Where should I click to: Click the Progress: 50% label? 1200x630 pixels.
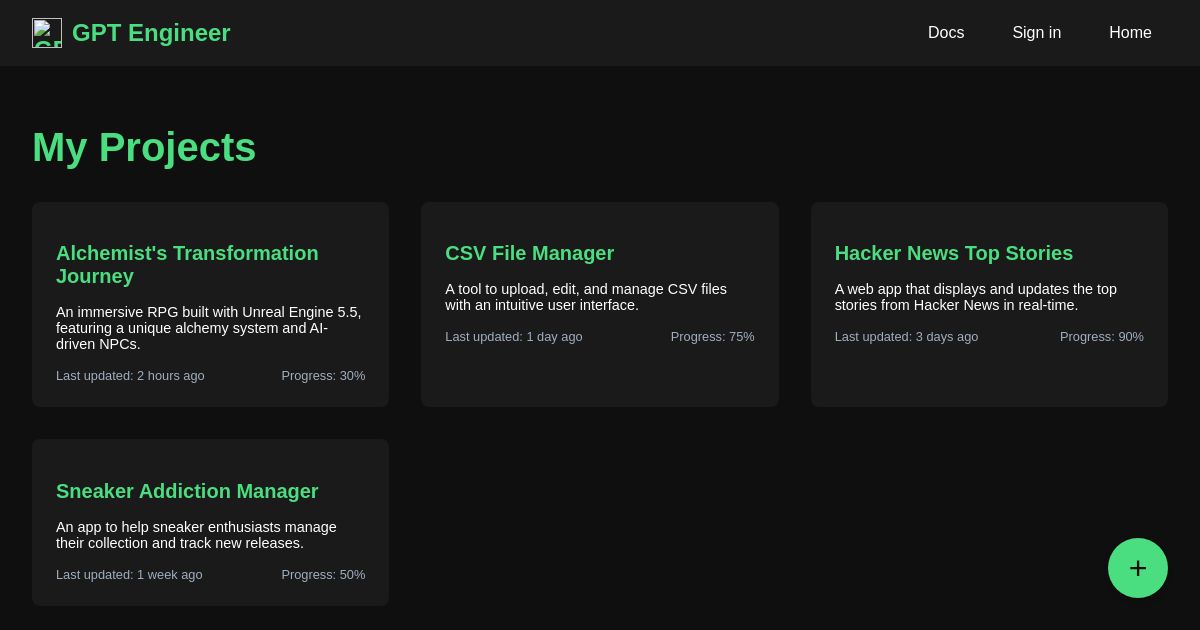[x=323, y=575]
